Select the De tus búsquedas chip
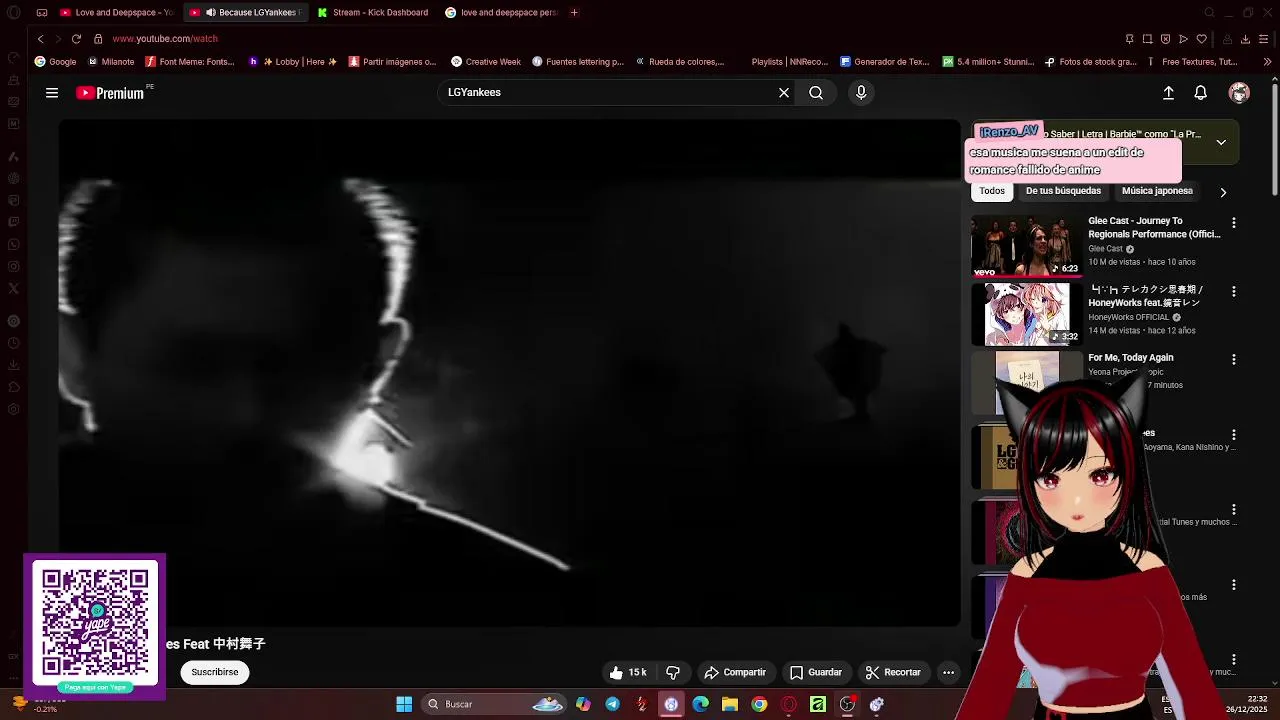 pos(1063,191)
